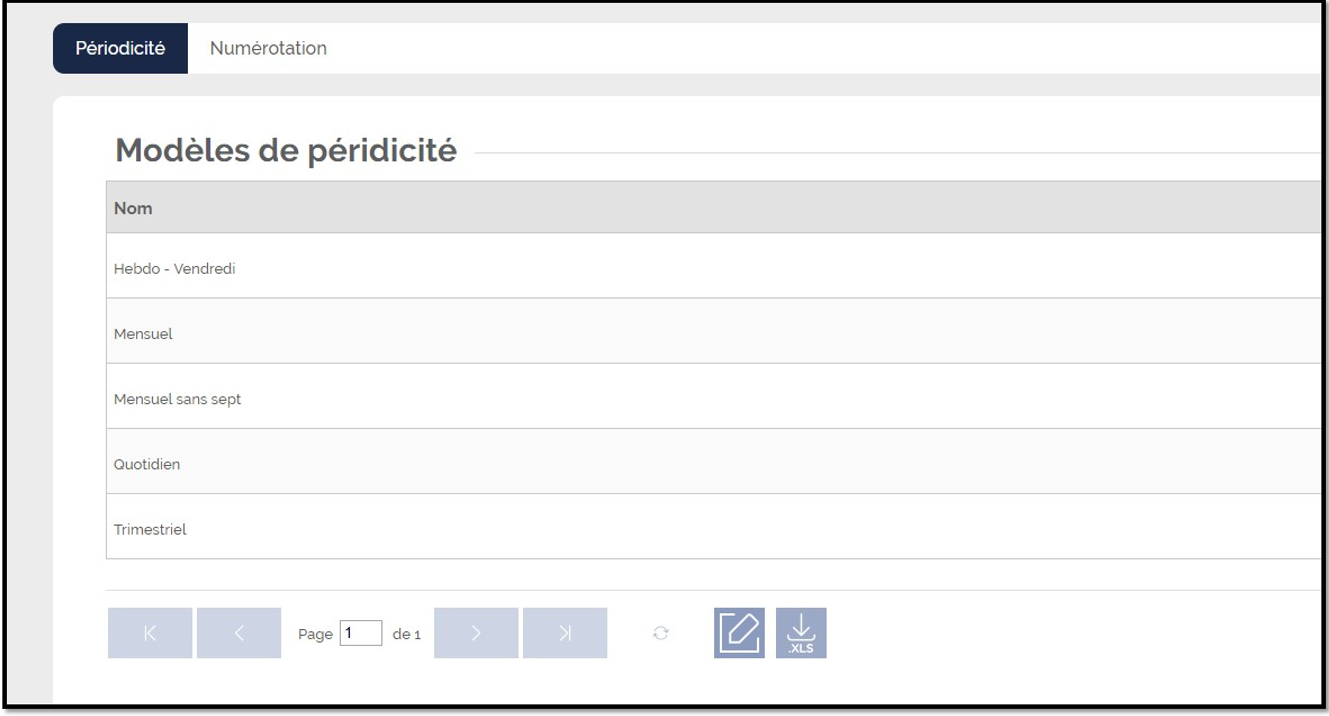This screenshot has height=716, width=1329.
Task: Click the Hebdo - Vendredi name text
Action: coord(175,269)
